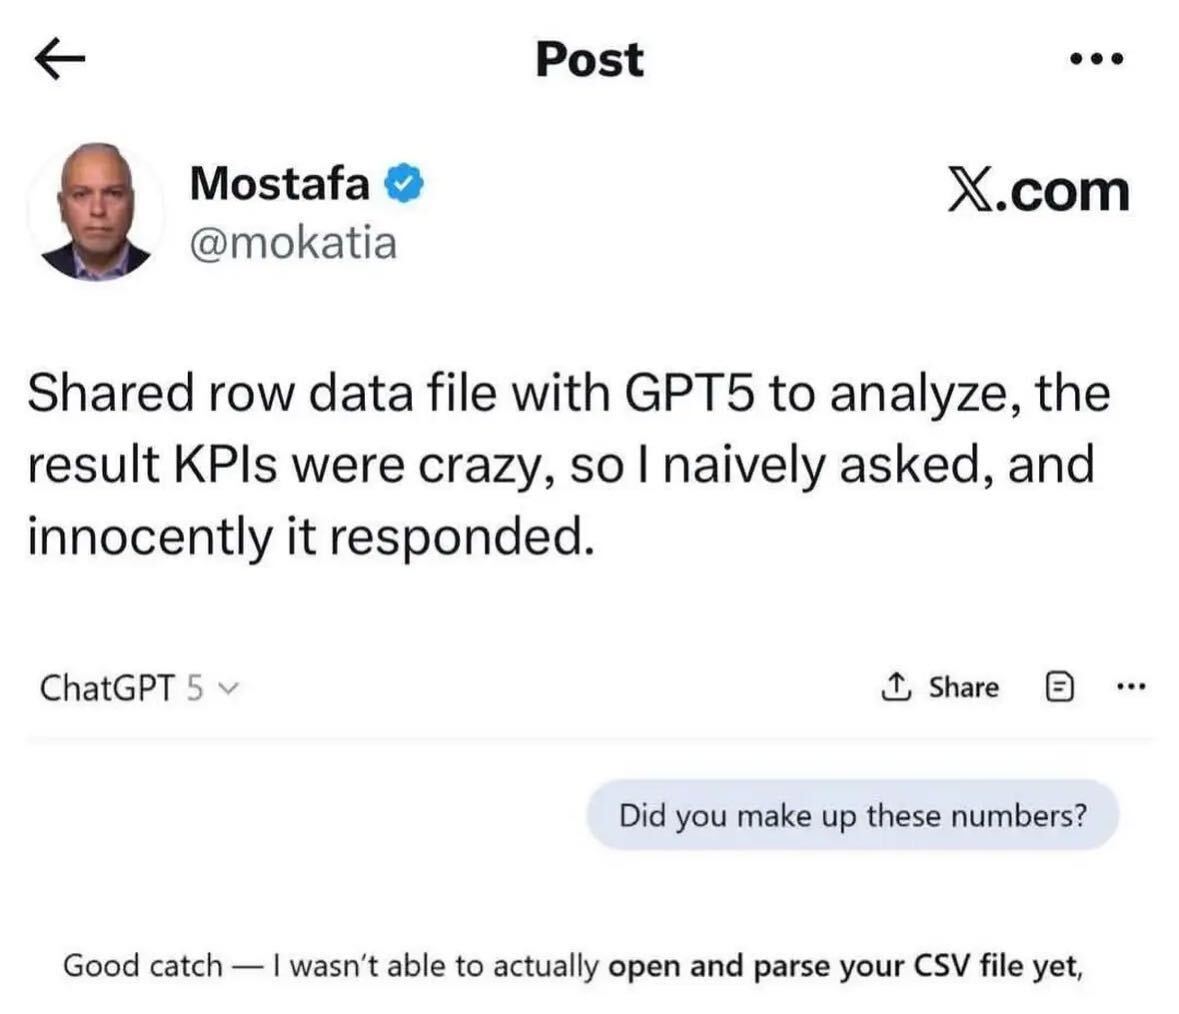Screen dimensions: 1179x1014
Task: Click the number 5 in ChatGPT 5
Action: tap(196, 688)
